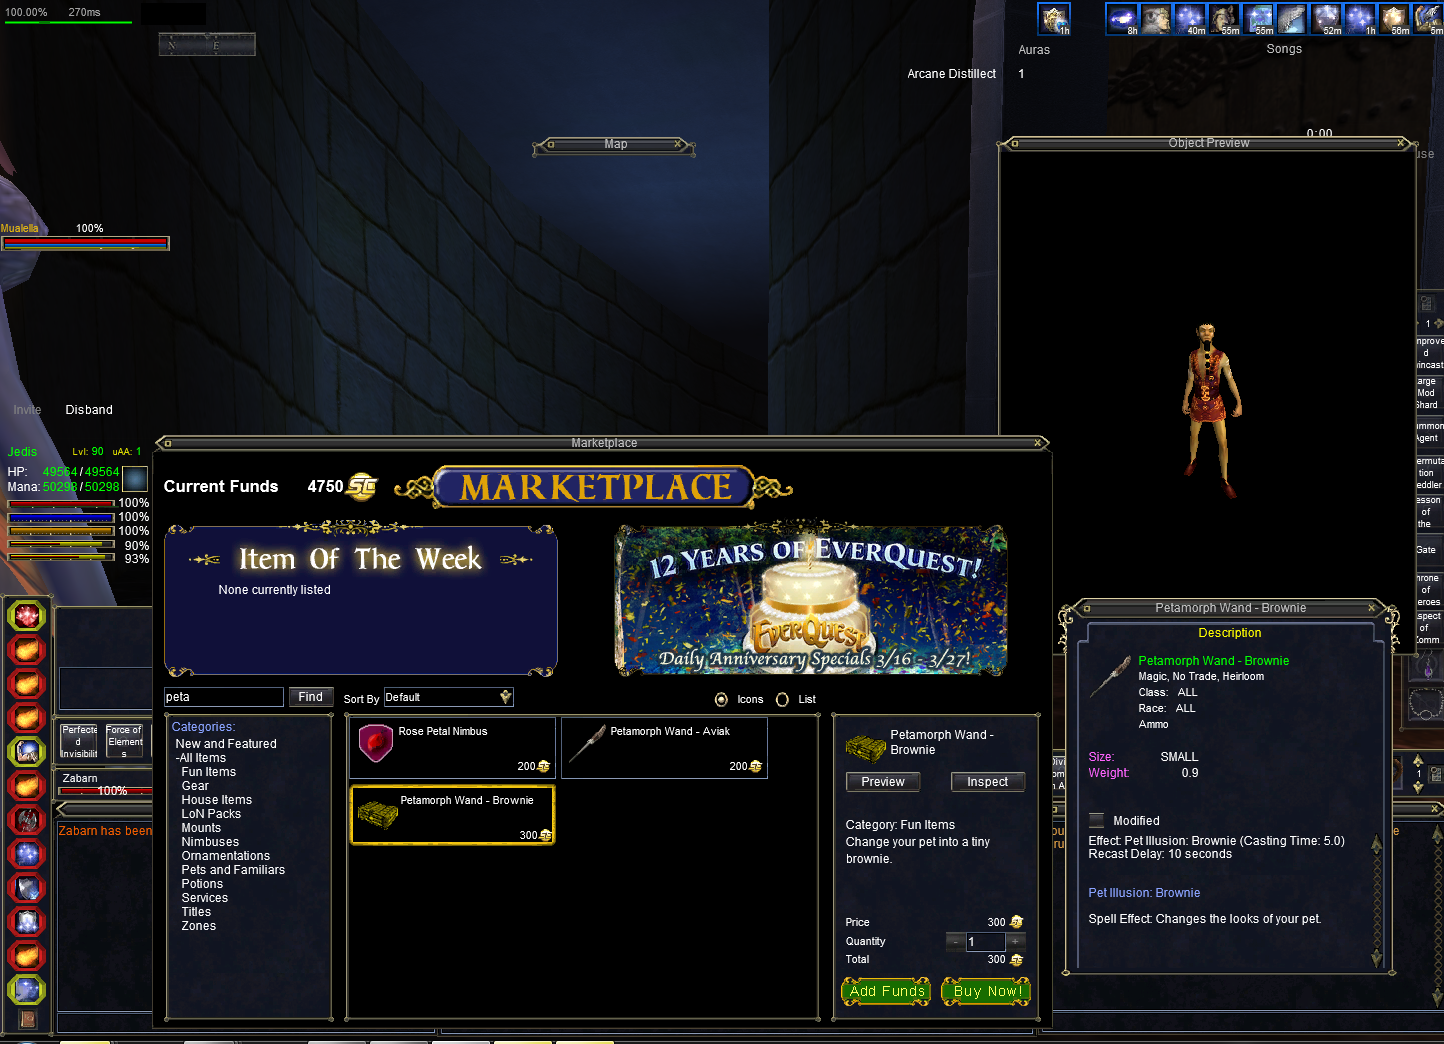Select the All Items category
Viewport: 1444px width, 1044px height.
pos(201,758)
